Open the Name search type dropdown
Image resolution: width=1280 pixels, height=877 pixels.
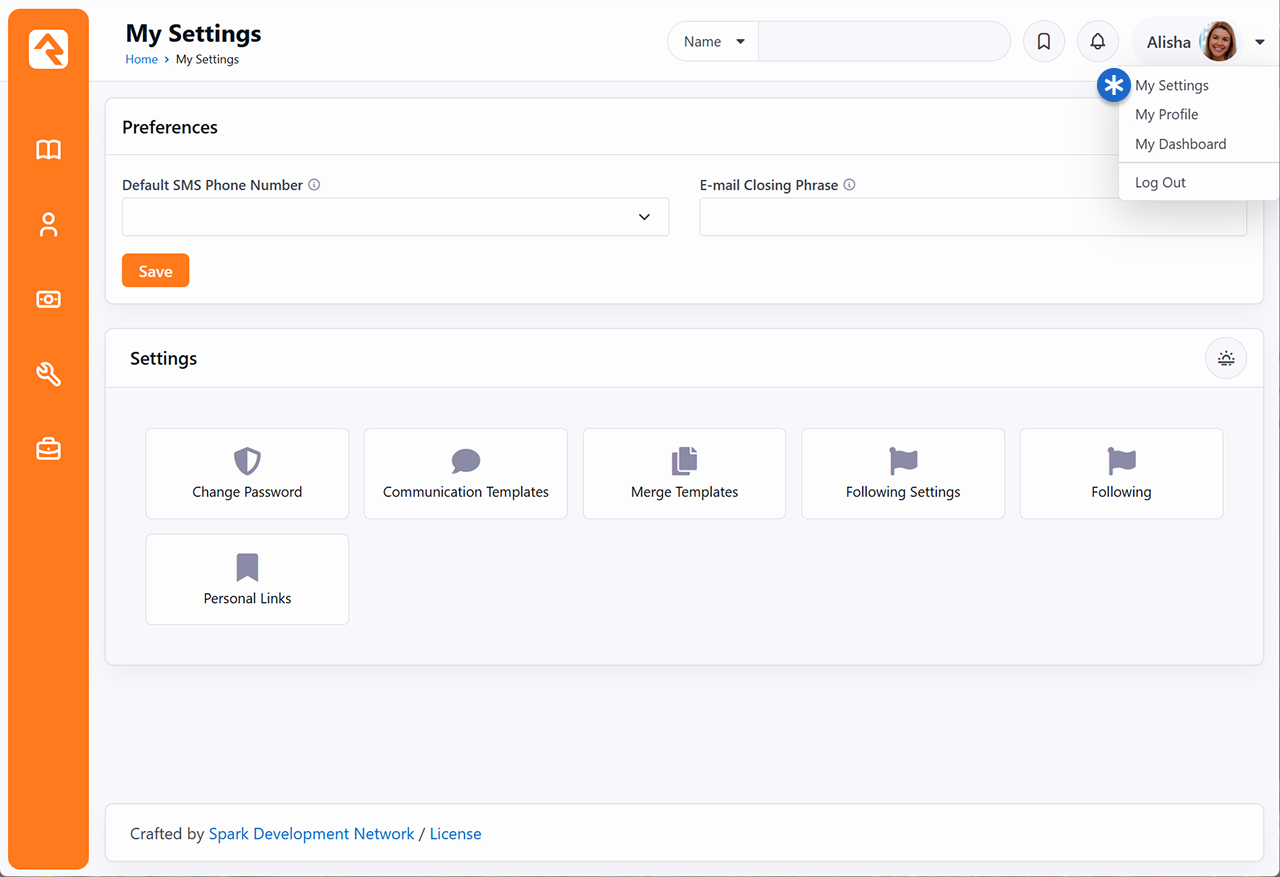pyautogui.click(x=712, y=41)
